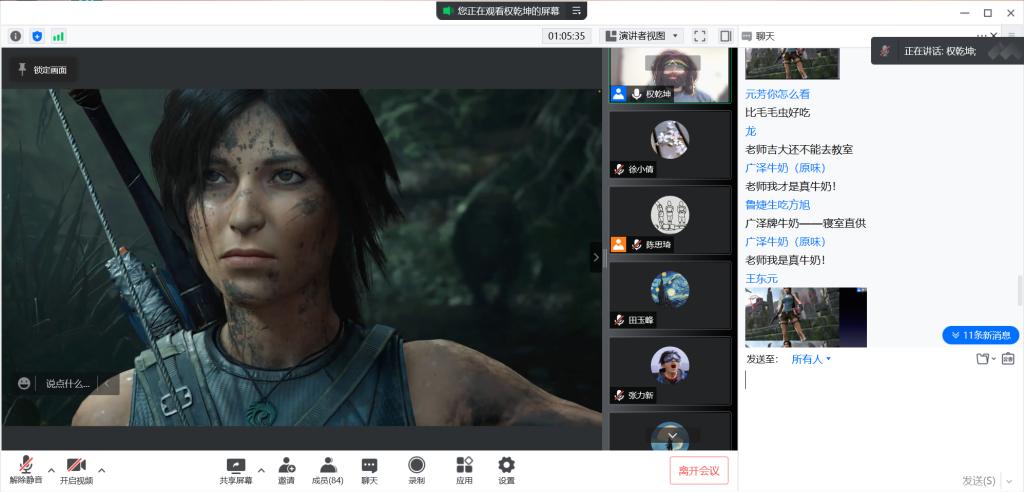The height and width of the screenshot is (492, 1024).
Task: Open the 应用 apps icon
Action: click(x=464, y=465)
